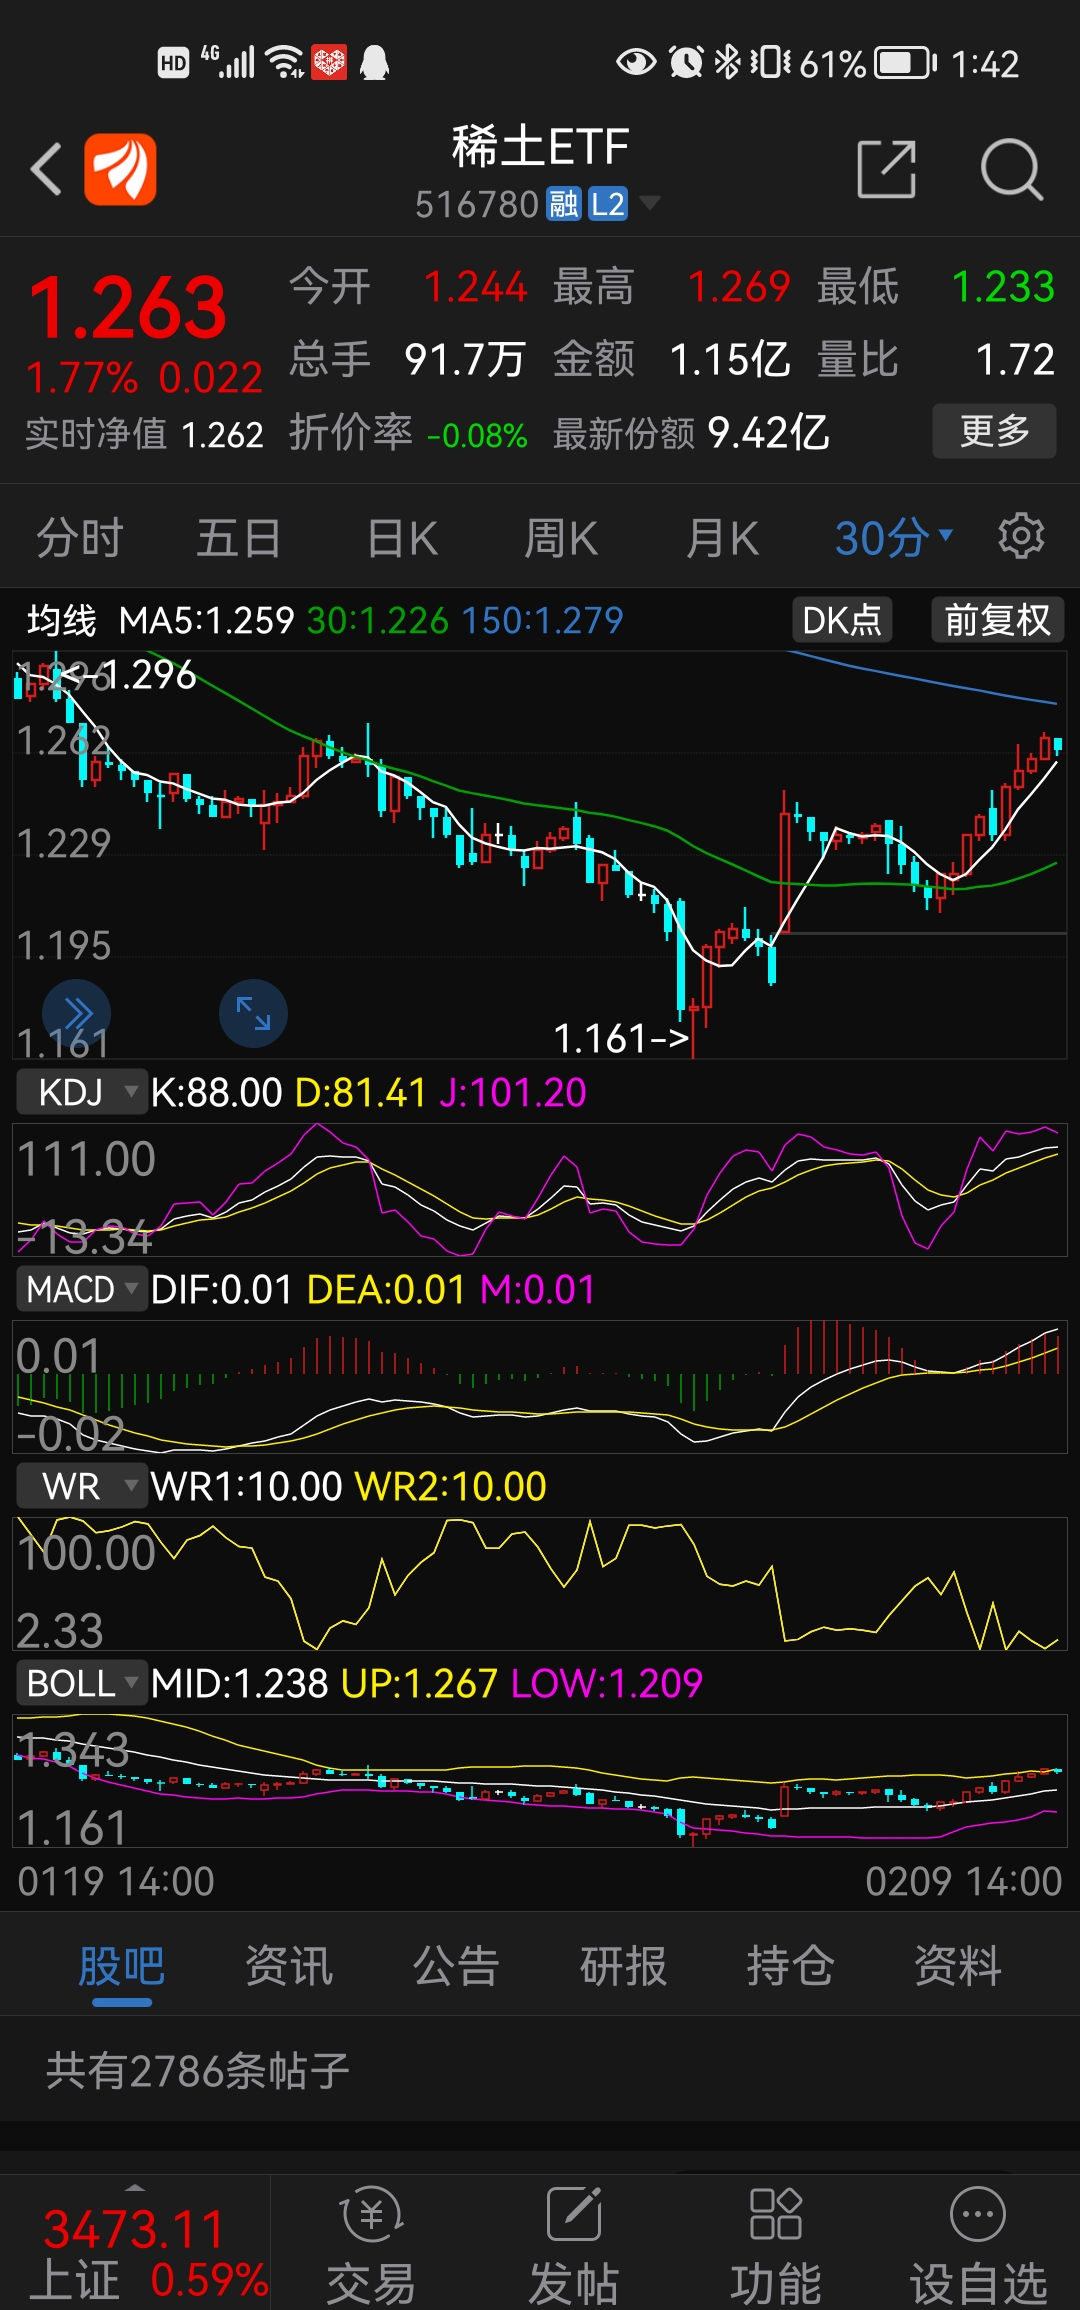Switch to 分时 chart tab

click(79, 538)
